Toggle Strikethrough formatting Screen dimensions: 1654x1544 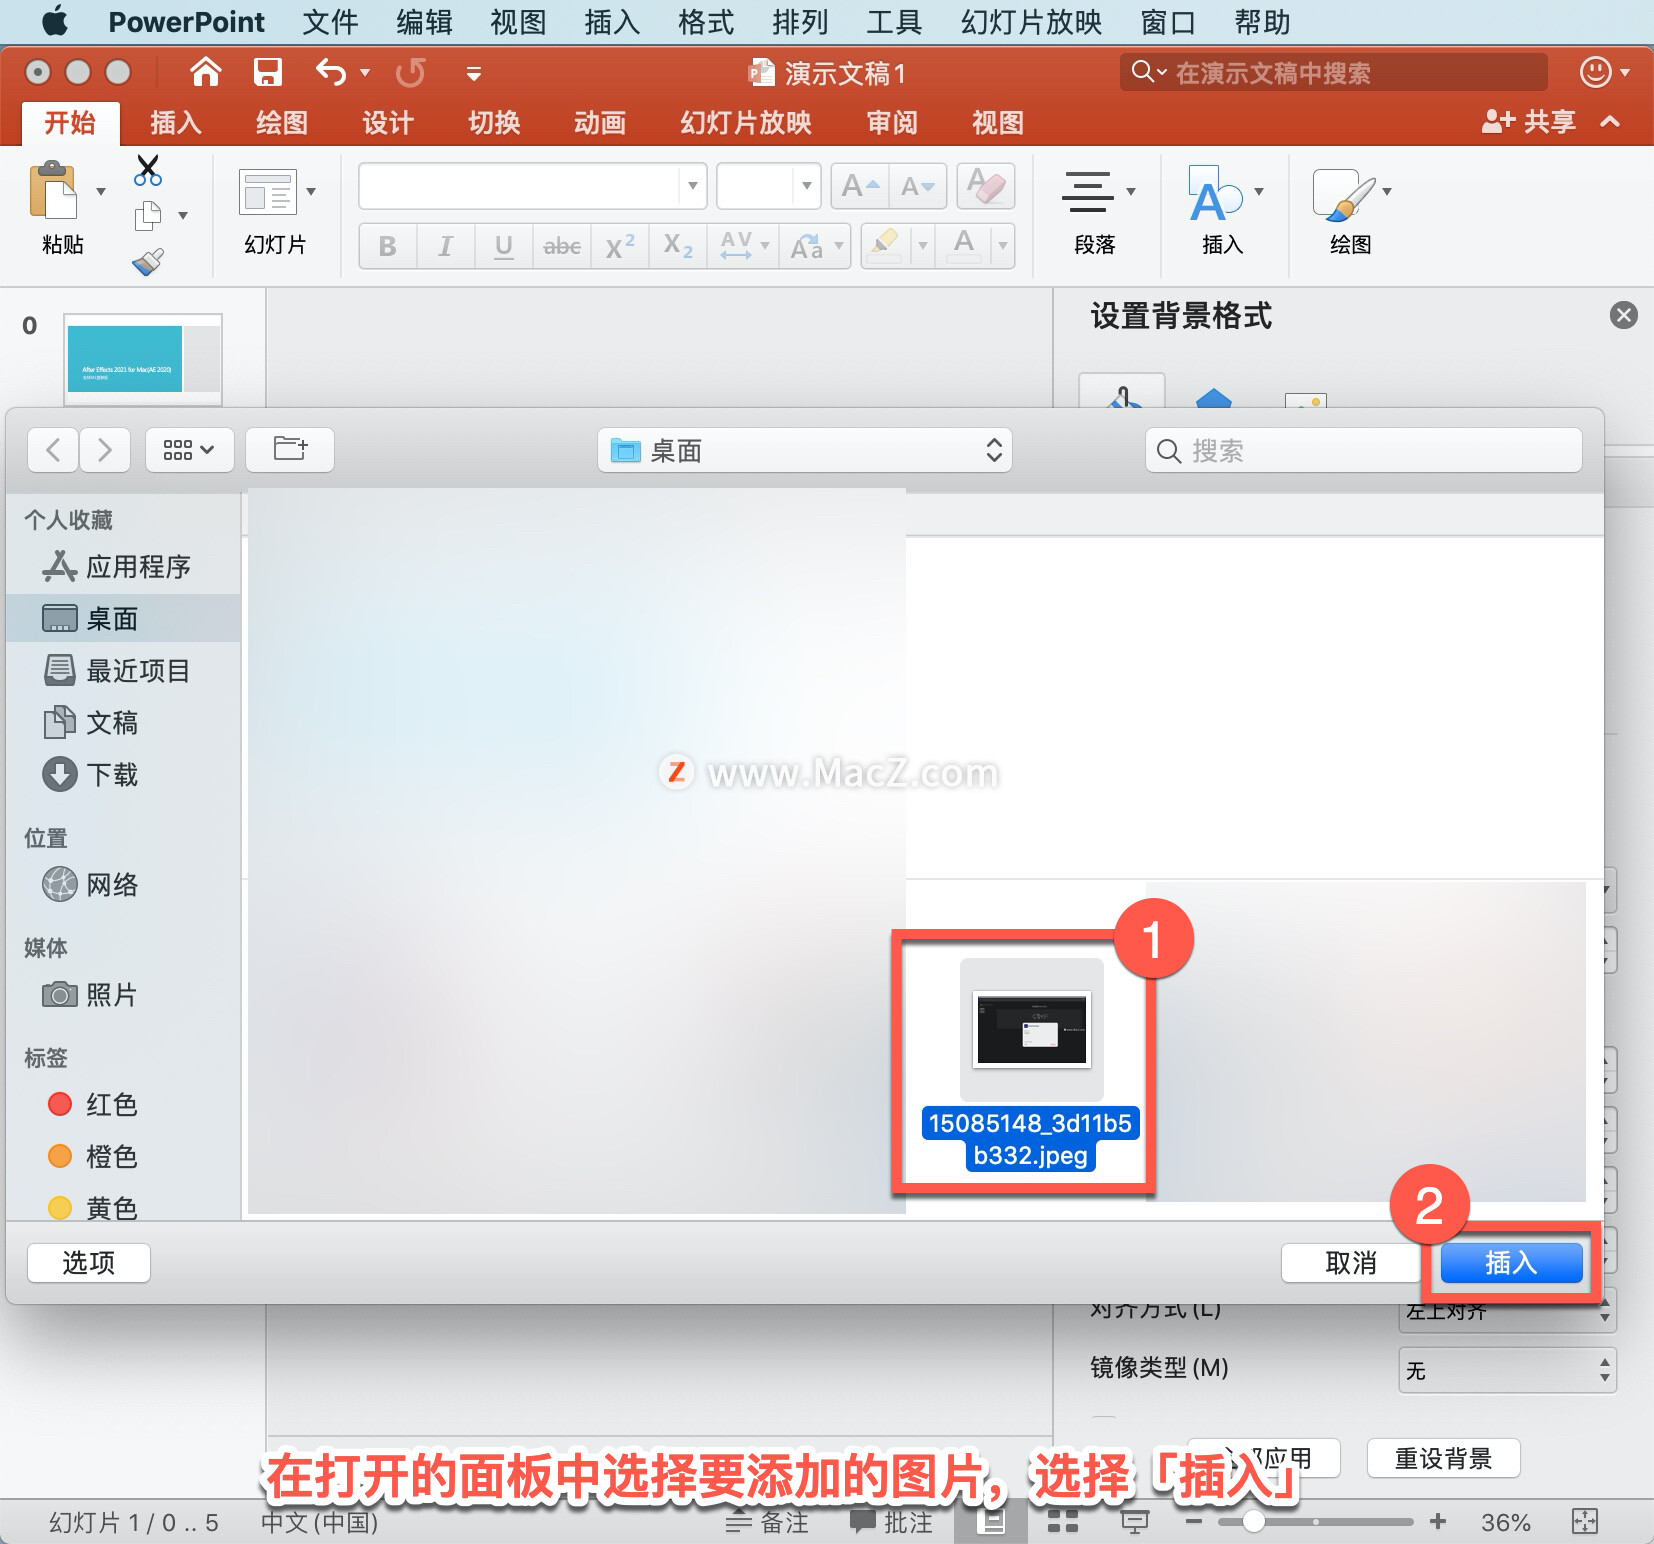pyautogui.click(x=562, y=246)
